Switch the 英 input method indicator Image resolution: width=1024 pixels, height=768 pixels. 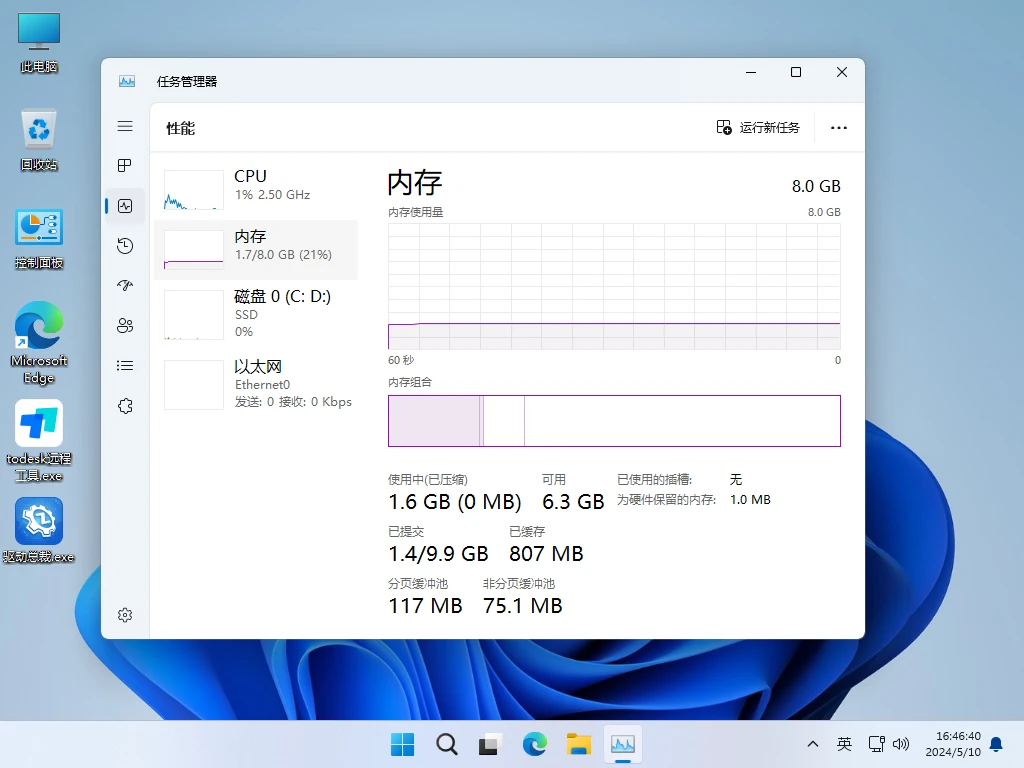click(844, 744)
